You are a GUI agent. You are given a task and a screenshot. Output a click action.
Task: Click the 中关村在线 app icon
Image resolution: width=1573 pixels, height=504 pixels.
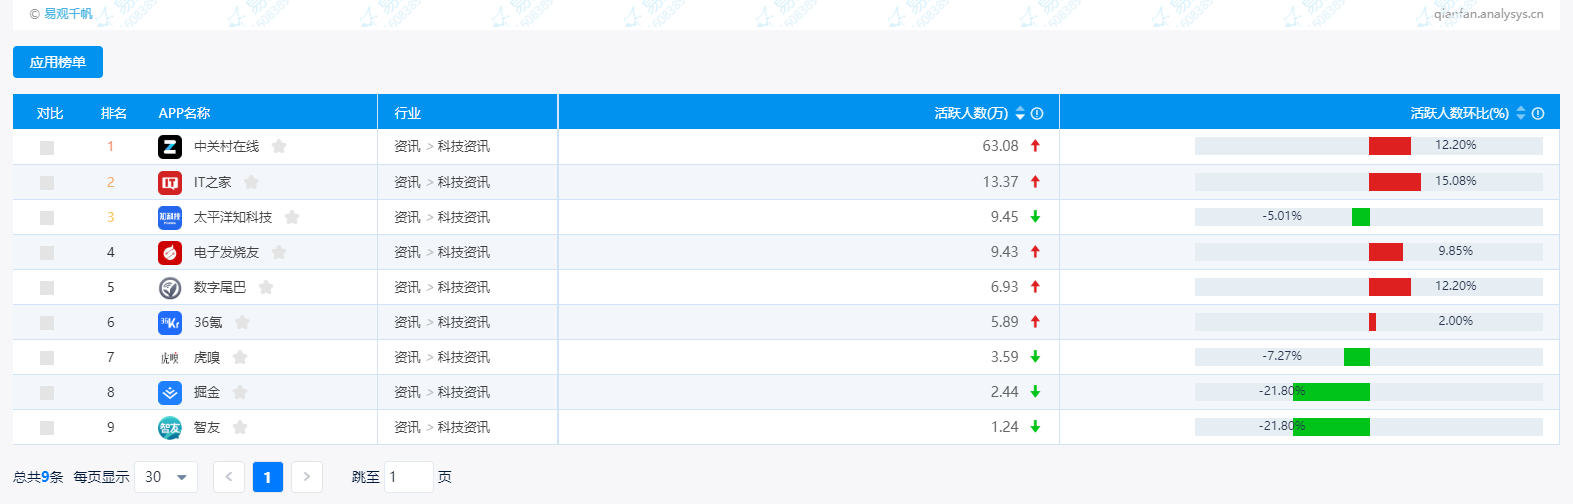(x=170, y=147)
